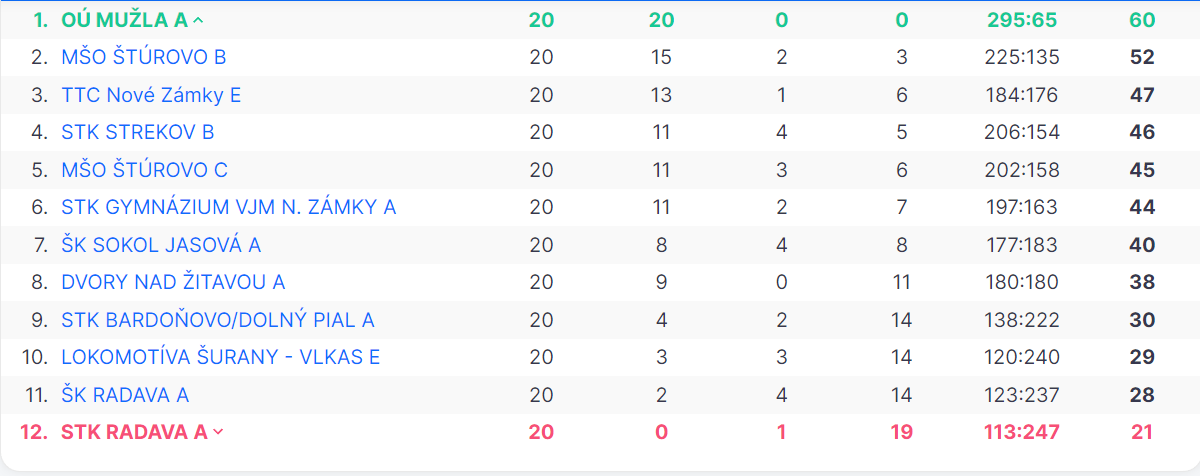
Task: Click the 52 points of MŠO ŠTÚROVO B
Action: click(x=1142, y=57)
